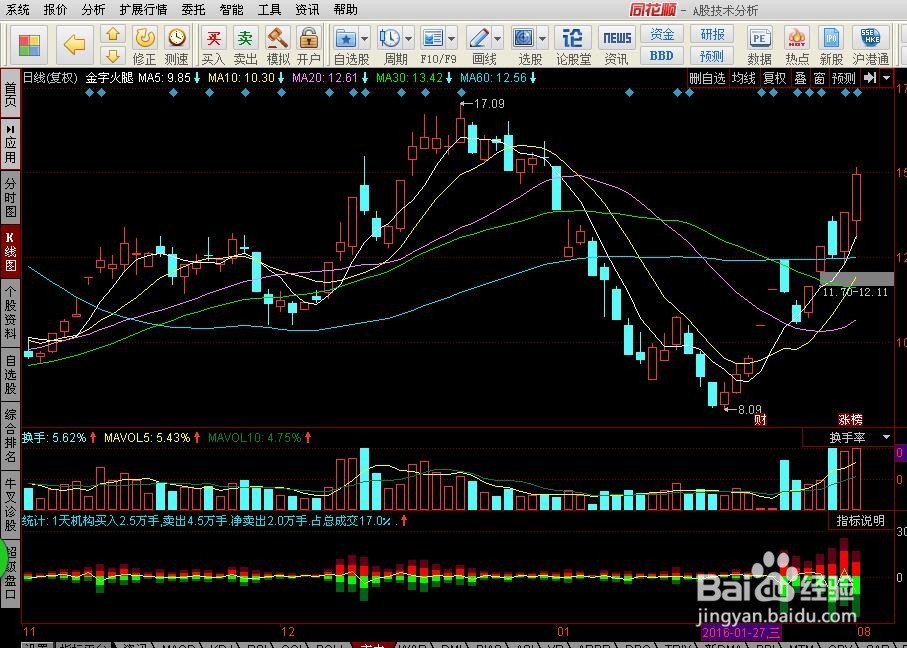Toggle the 窗 window option
Screen dimensions: 907x648
tap(819, 78)
